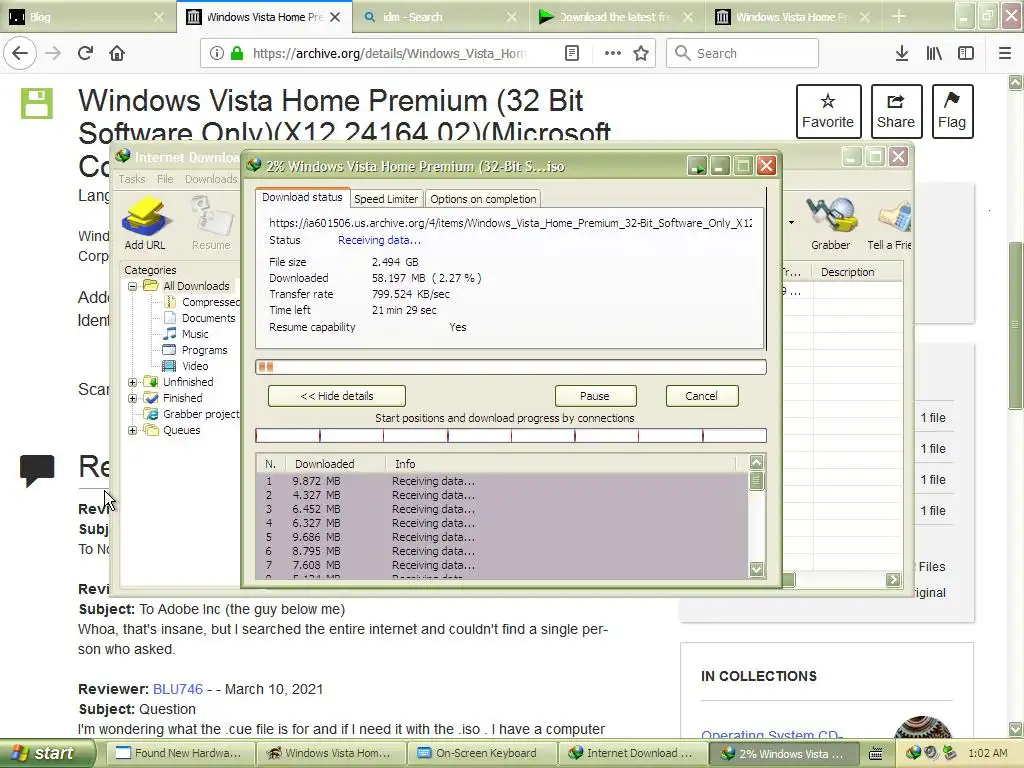1024x768 pixels.
Task: Open the Tasks menu in IDM
Action: [x=132, y=179]
